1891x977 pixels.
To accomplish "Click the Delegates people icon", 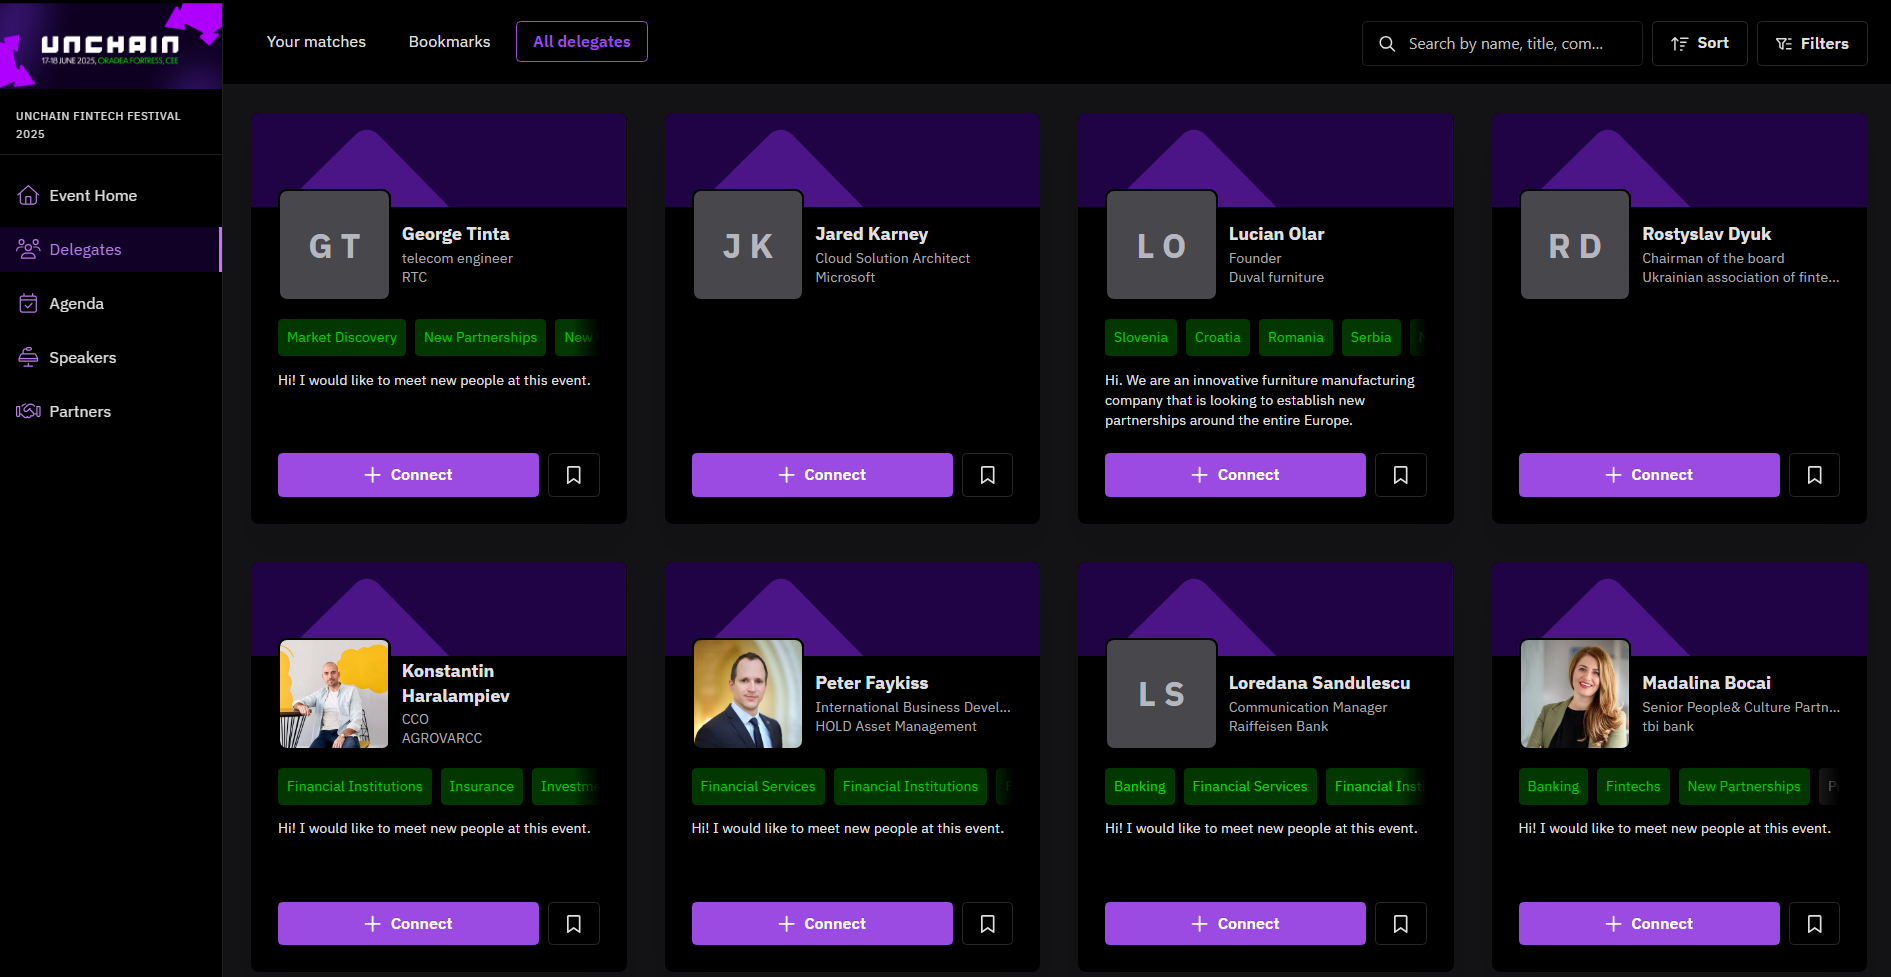I will 28,249.
